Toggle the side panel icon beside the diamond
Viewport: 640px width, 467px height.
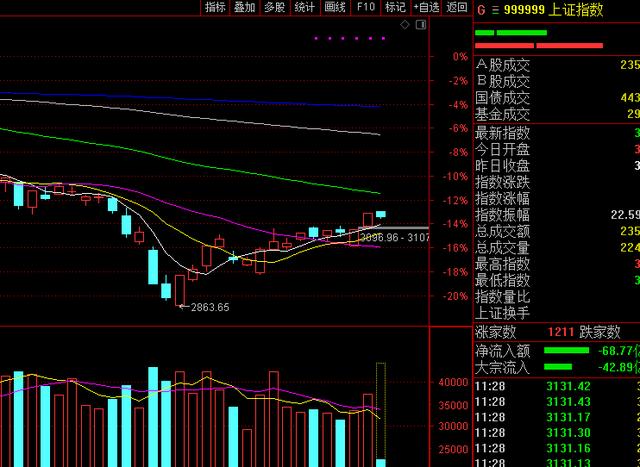click(x=421, y=25)
